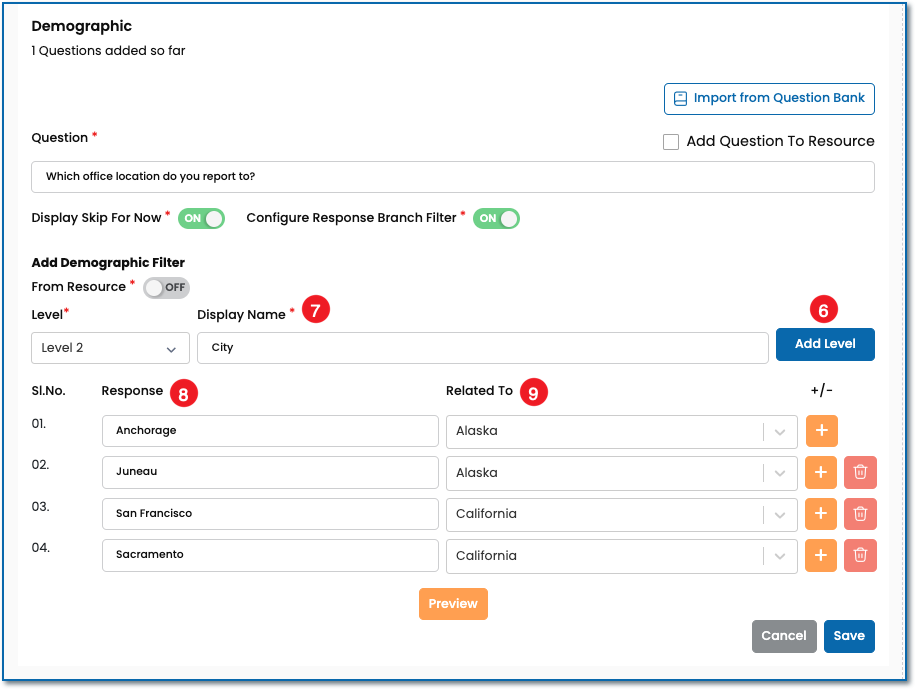Disable Configure Response Branch Filter switch
The height and width of the screenshot is (689, 915).
point(496,218)
